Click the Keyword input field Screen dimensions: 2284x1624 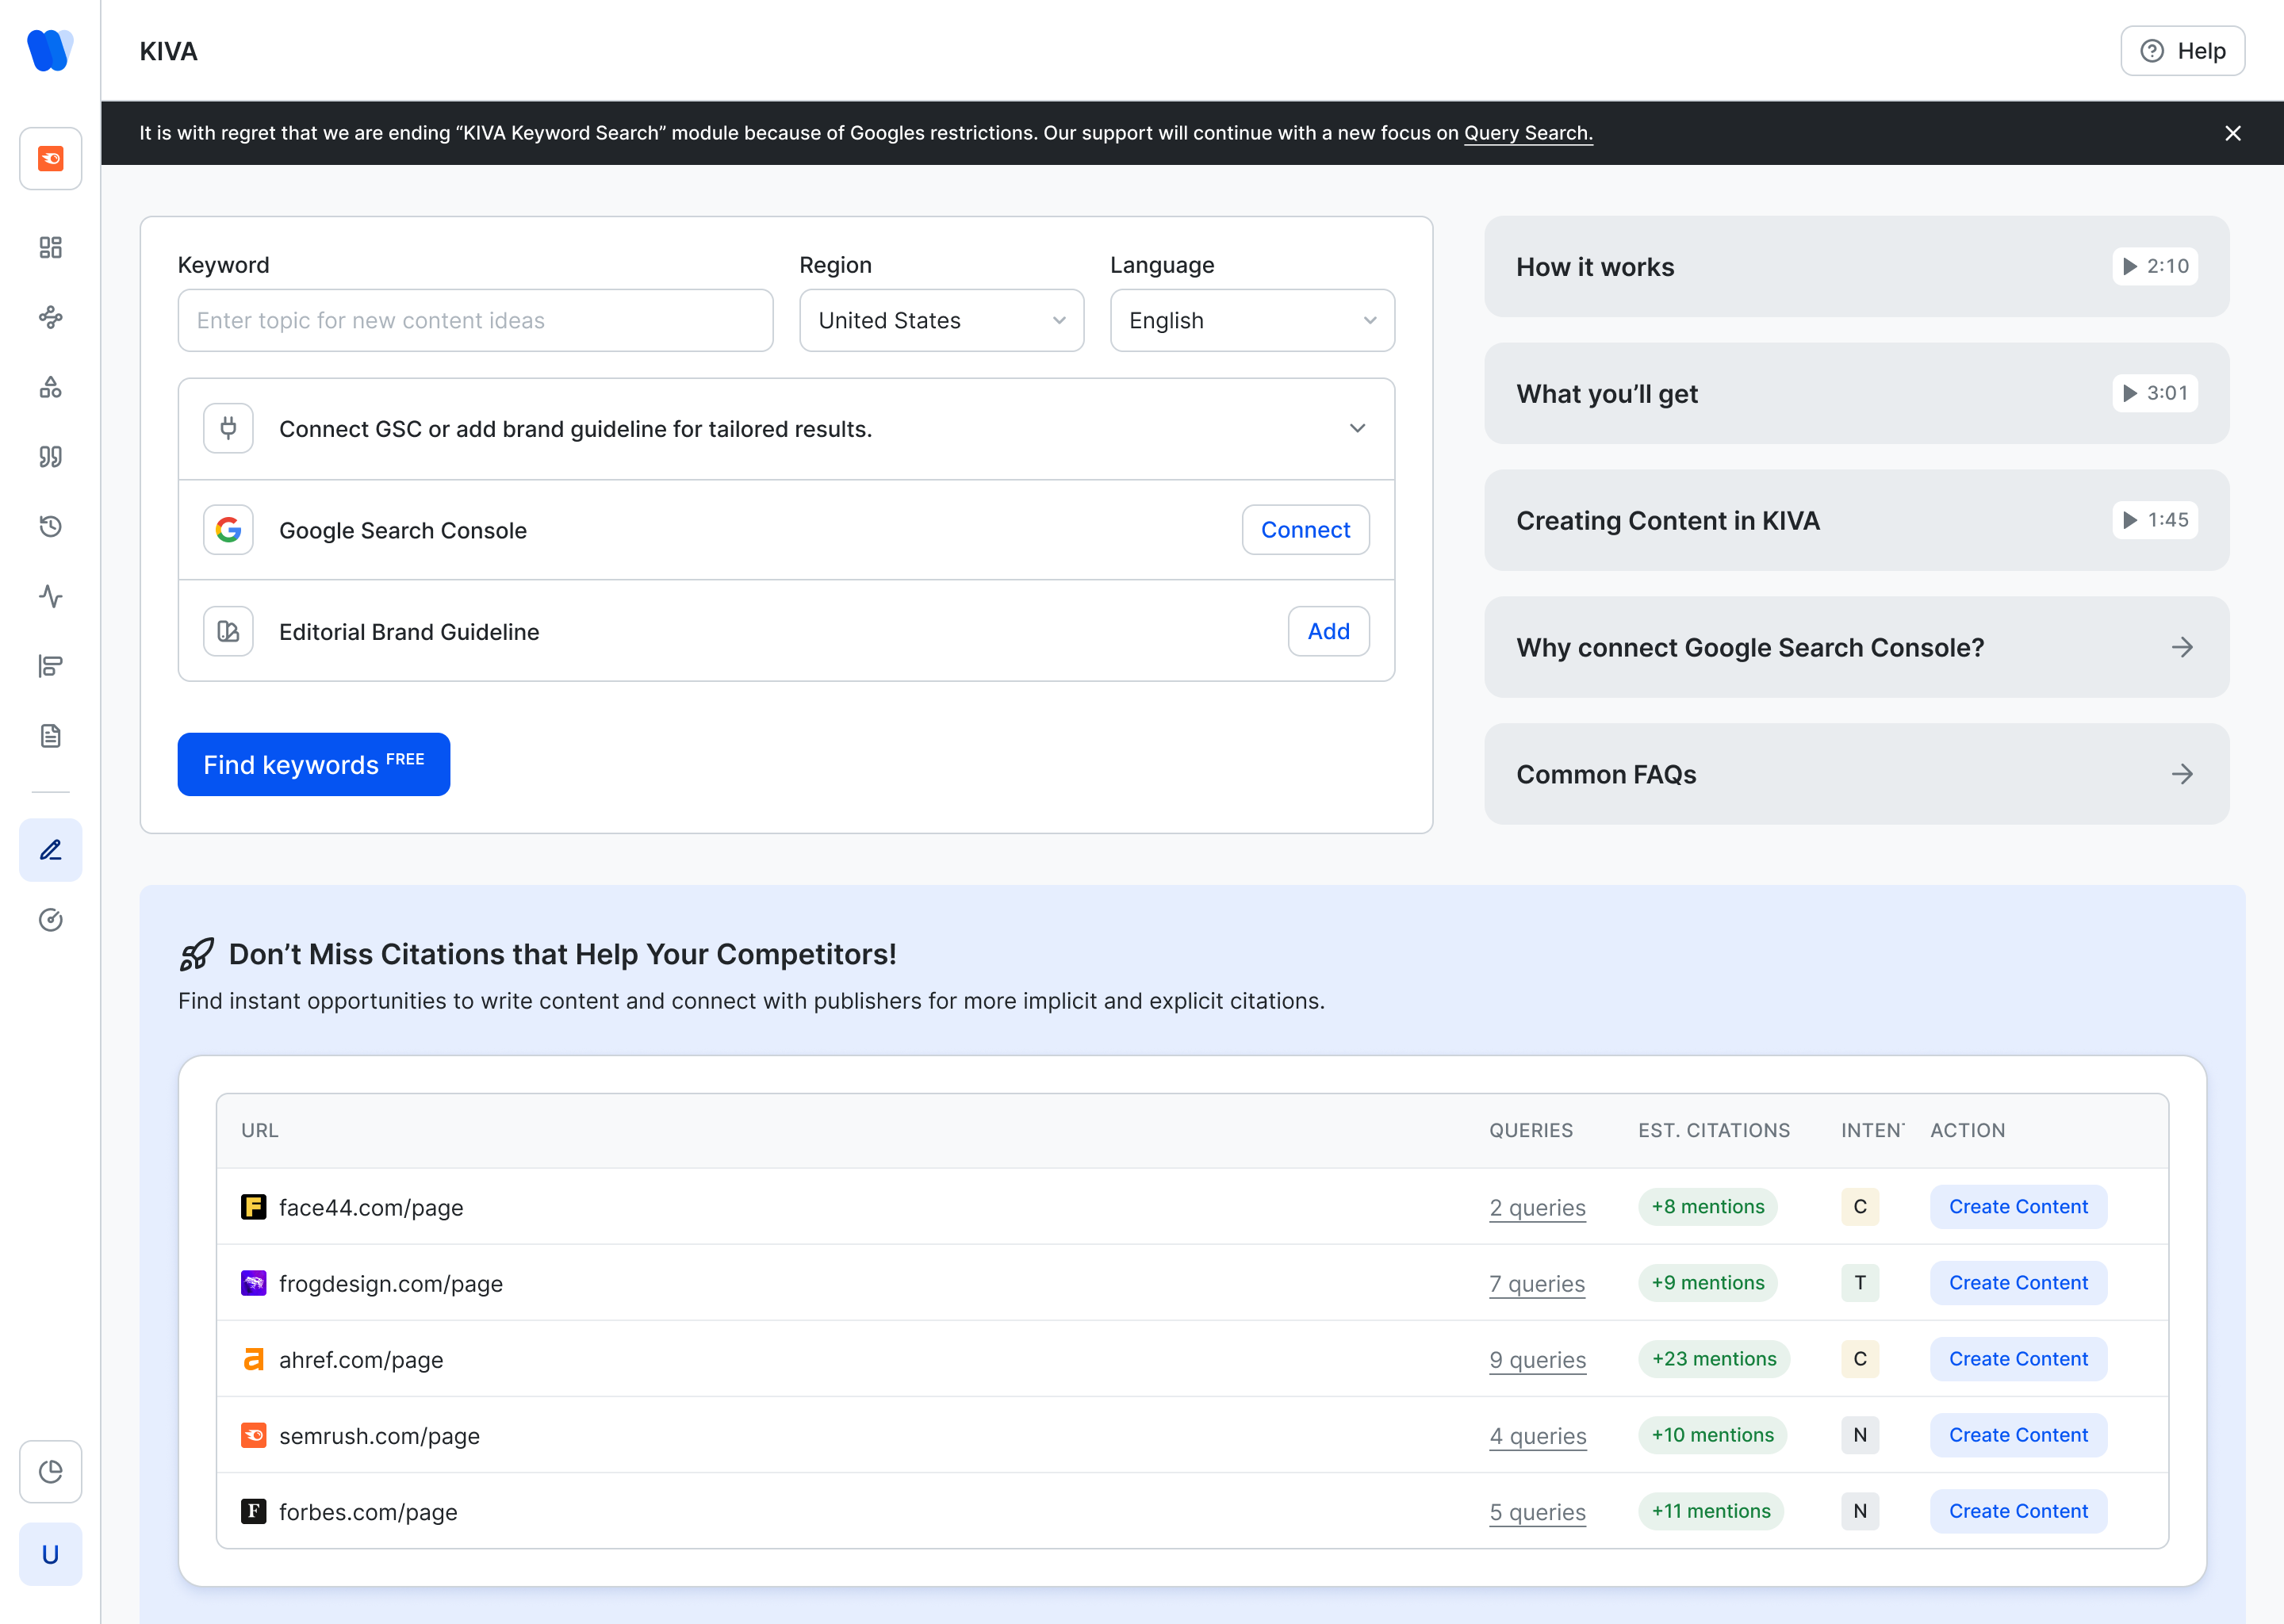pyautogui.click(x=475, y=320)
